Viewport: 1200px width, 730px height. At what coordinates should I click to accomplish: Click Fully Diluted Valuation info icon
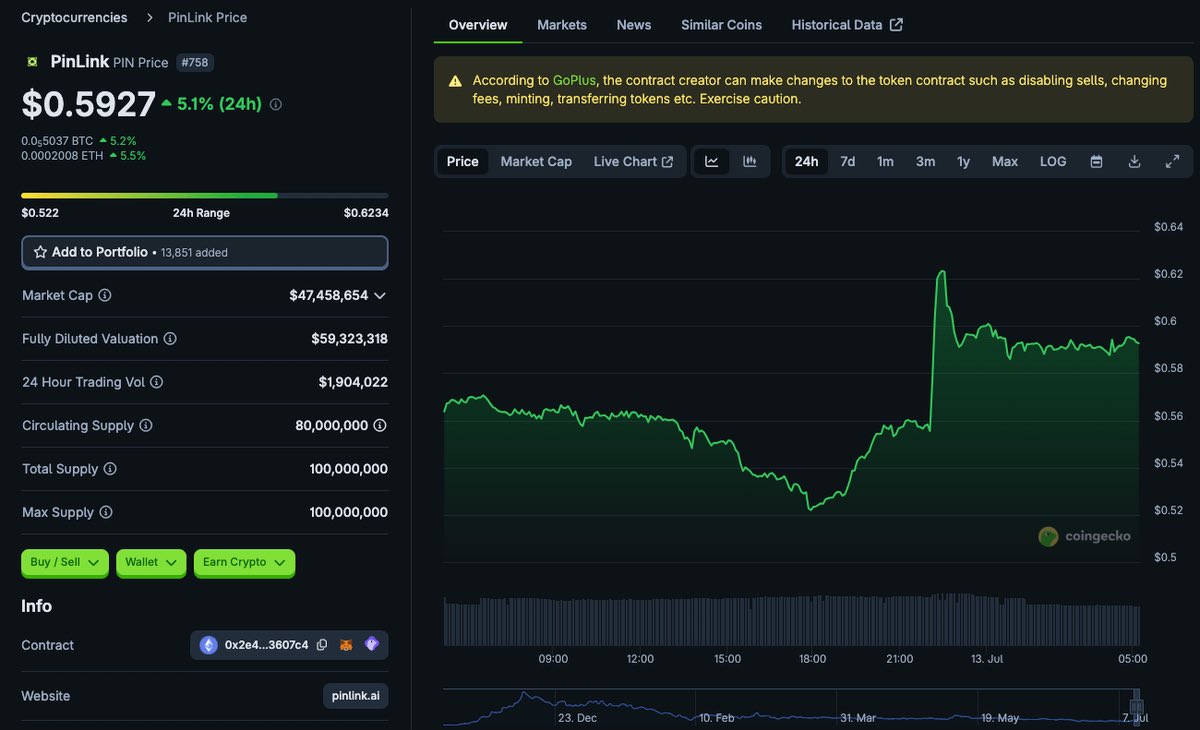(x=170, y=339)
